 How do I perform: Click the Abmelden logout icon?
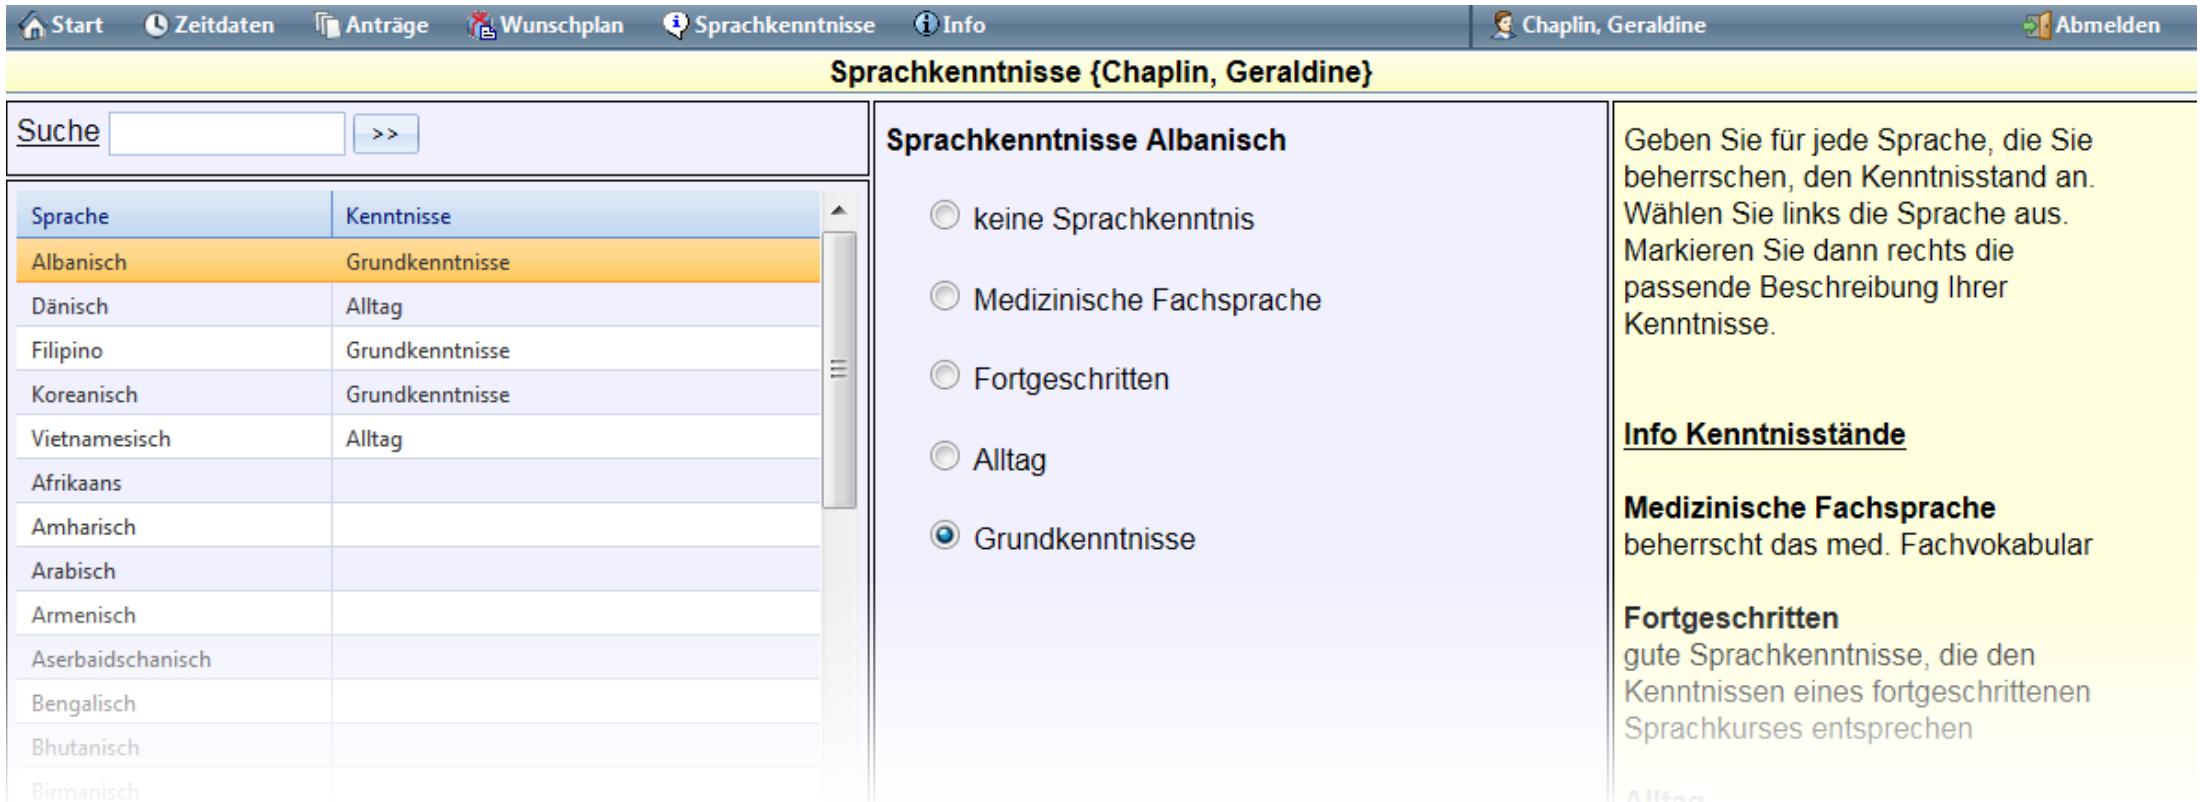[x=2037, y=26]
